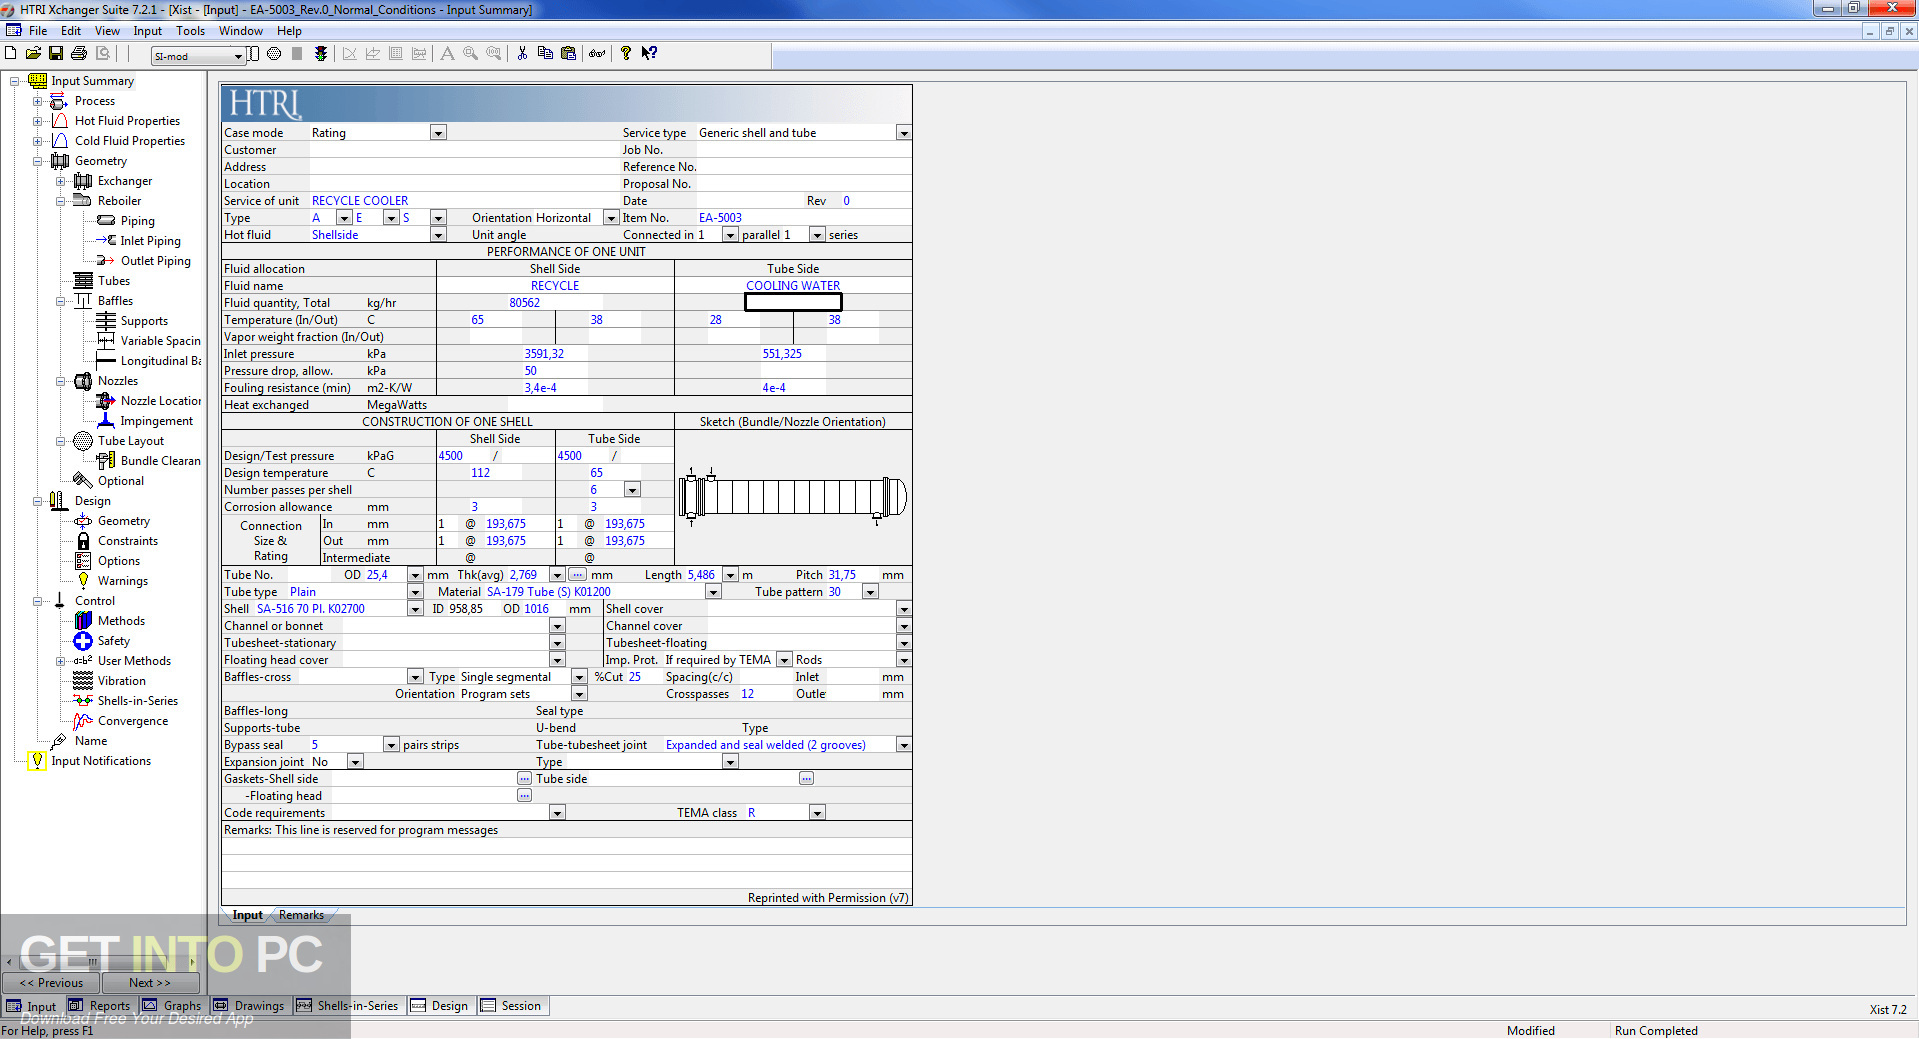Image resolution: width=1919 pixels, height=1039 pixels.
Task: Open print preview from the toolbar
Action: tap(102, 53)
